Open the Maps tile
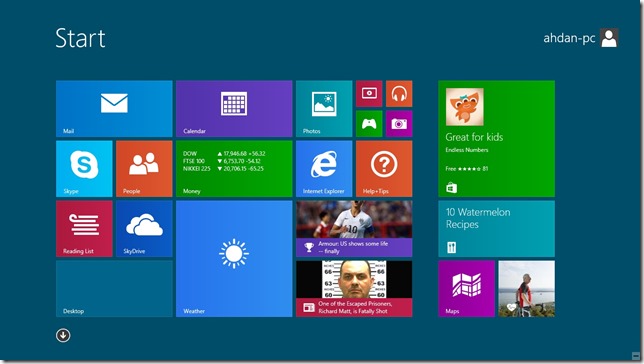The image size is (644, 364). tap(467, 289)
